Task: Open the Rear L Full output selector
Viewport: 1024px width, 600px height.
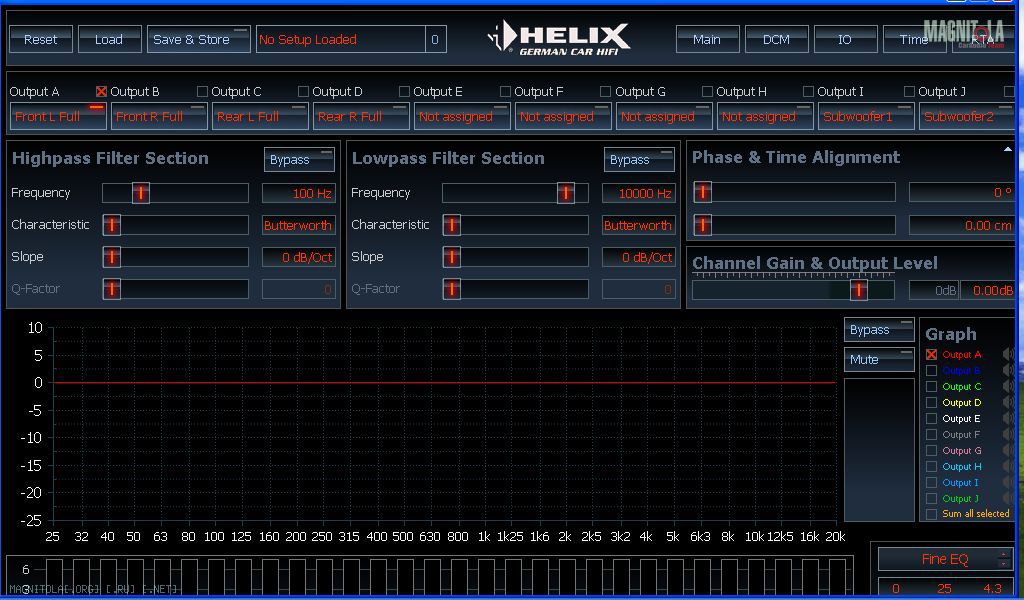Action: (260, 116)
